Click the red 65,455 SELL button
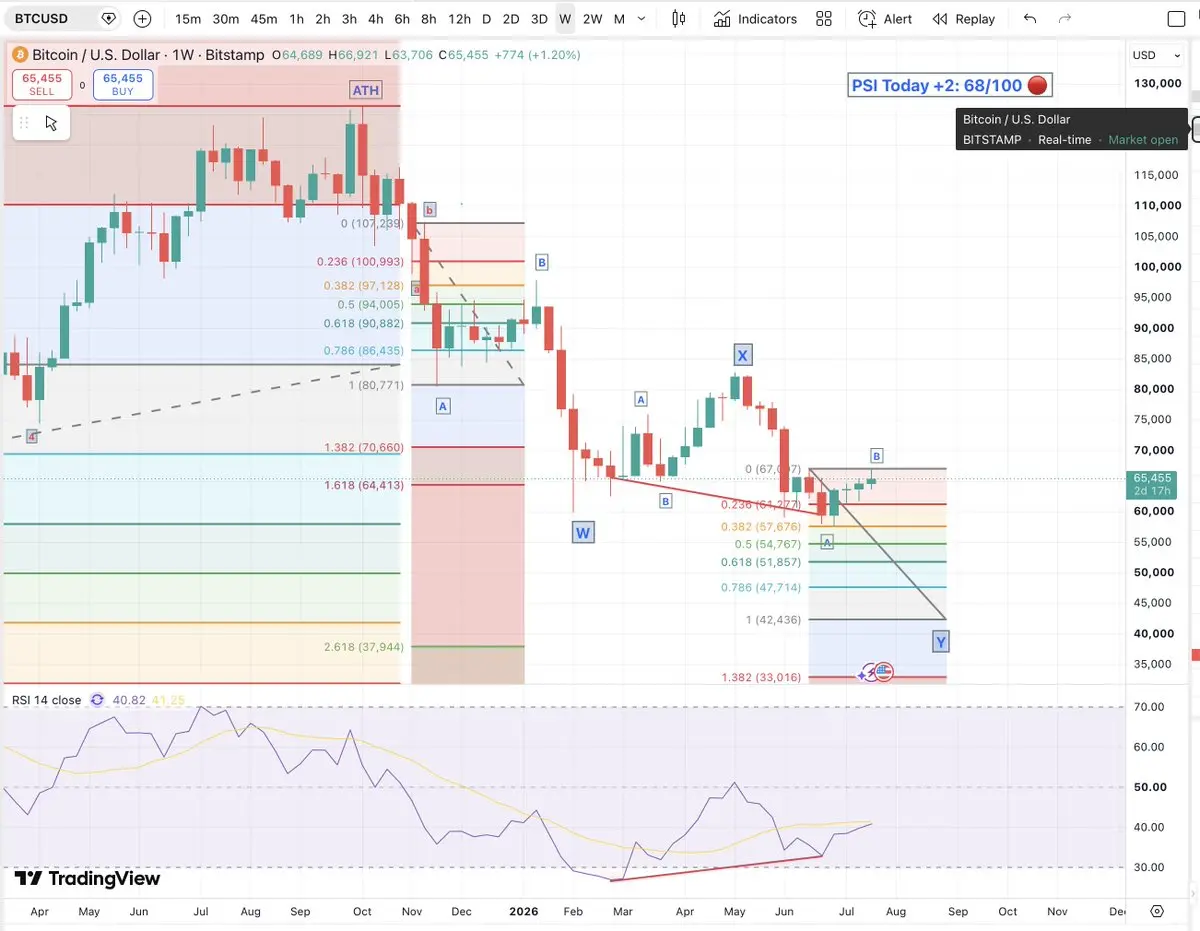The height and width of the screenshot is (931, 1200). (x=41, y=84)
